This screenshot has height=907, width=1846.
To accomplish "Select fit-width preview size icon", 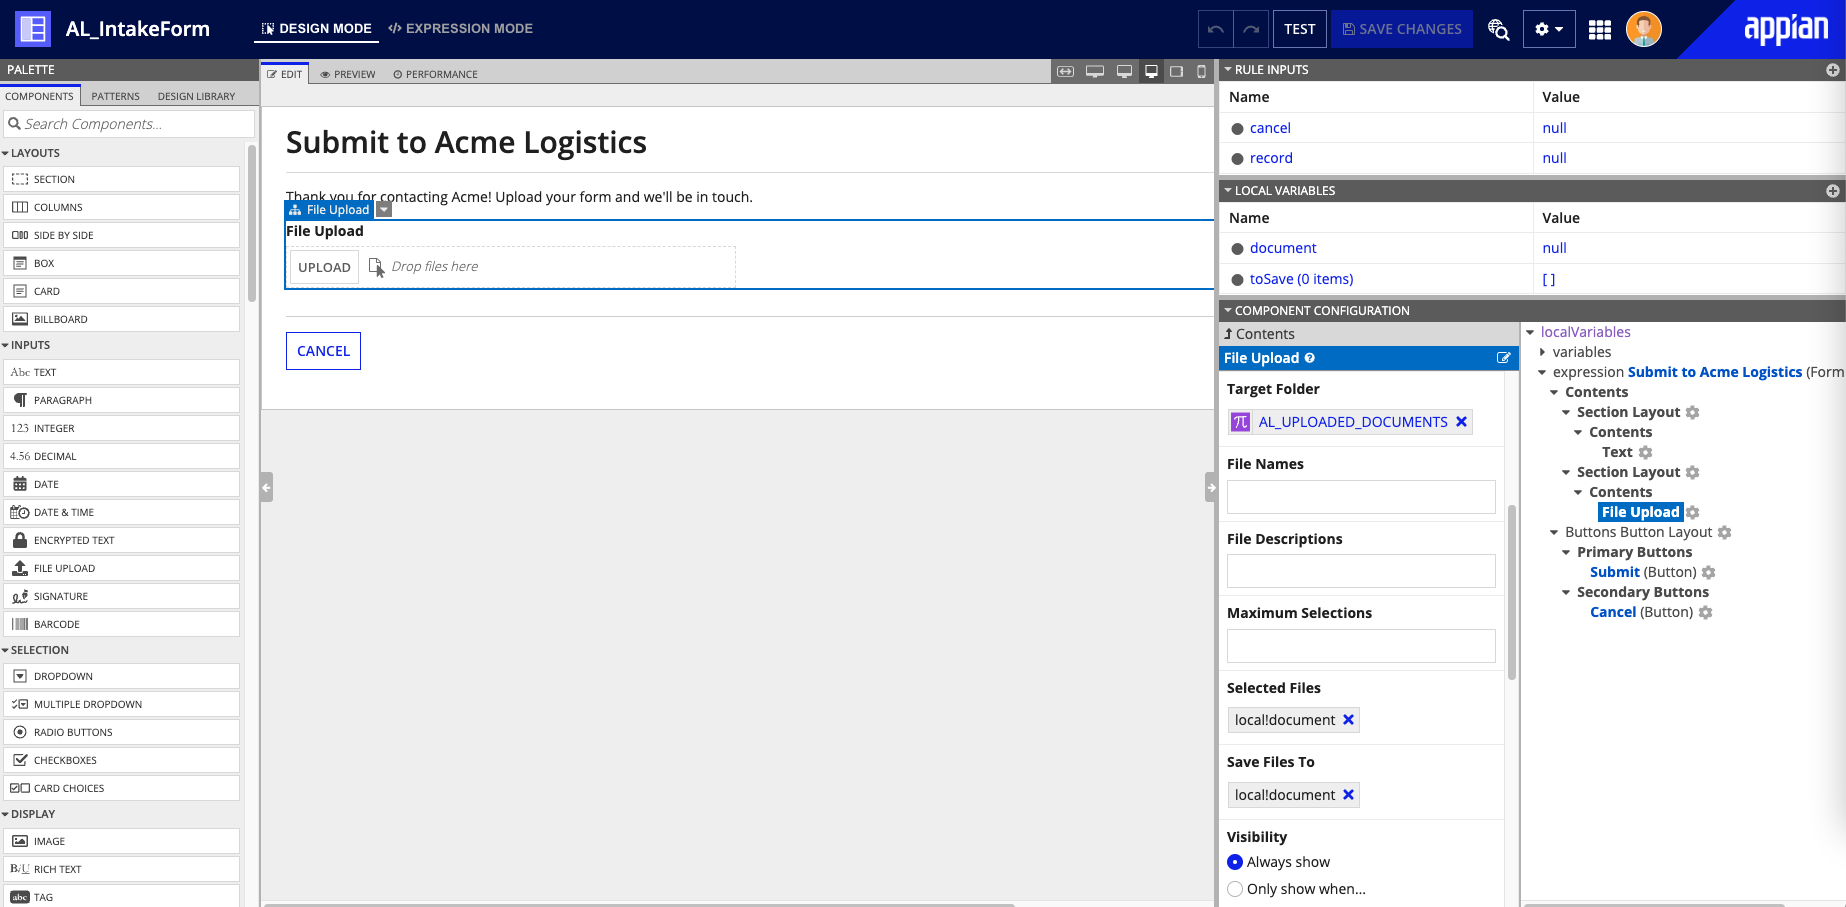I will [x=1066, y=72].
